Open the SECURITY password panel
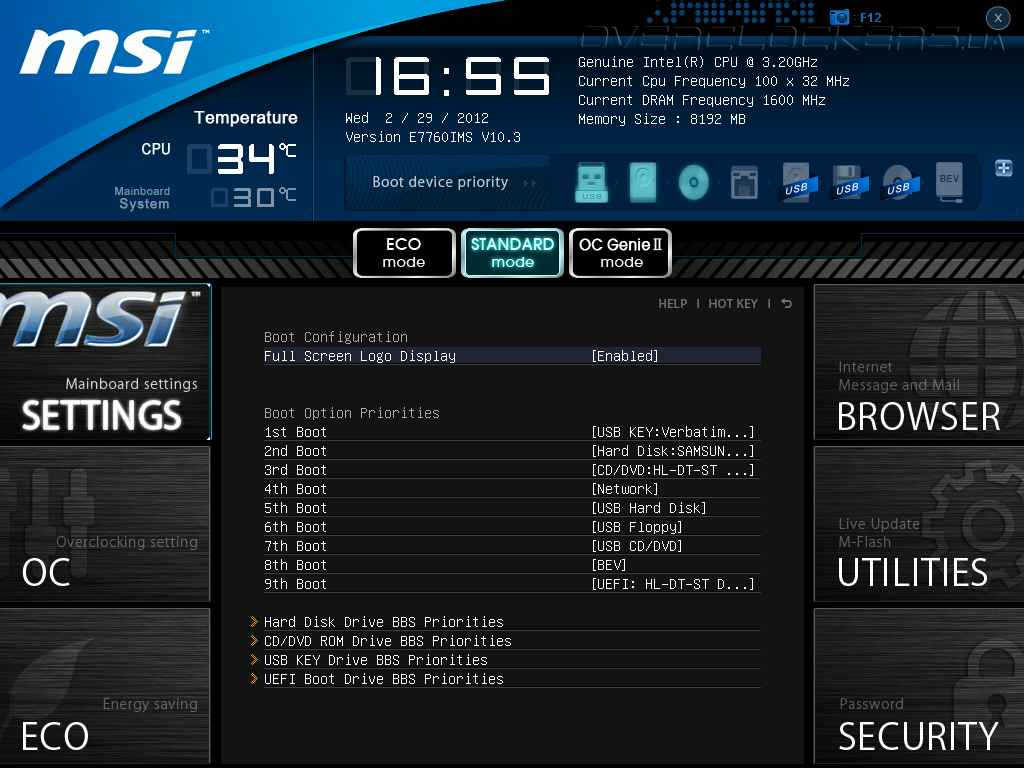This screenshot has width=1024, height=768. point(919,686)
